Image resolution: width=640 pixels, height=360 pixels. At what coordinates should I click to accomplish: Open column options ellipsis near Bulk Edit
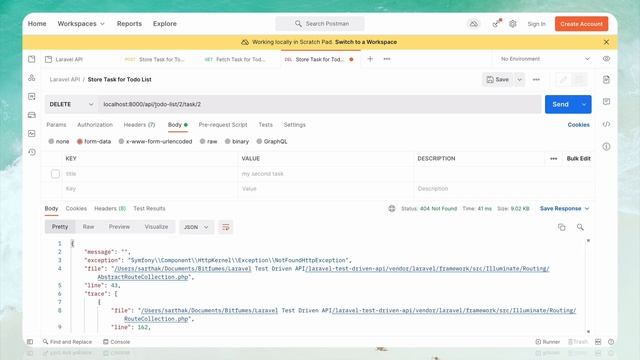[553, 158]
